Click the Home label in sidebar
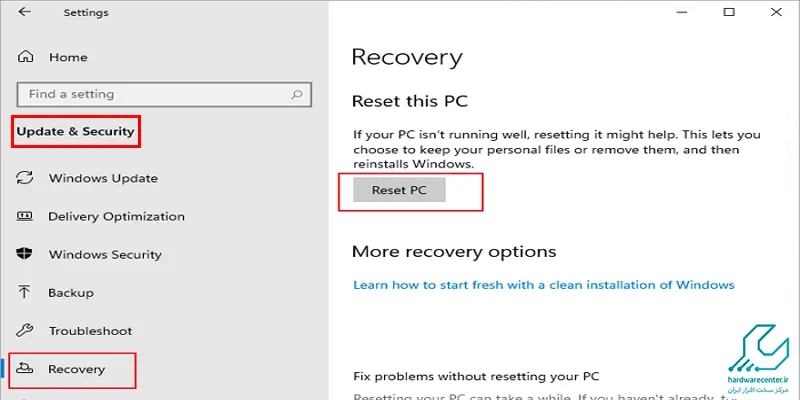The height and width of the screenshot is (400, 800). click(68, 57)
